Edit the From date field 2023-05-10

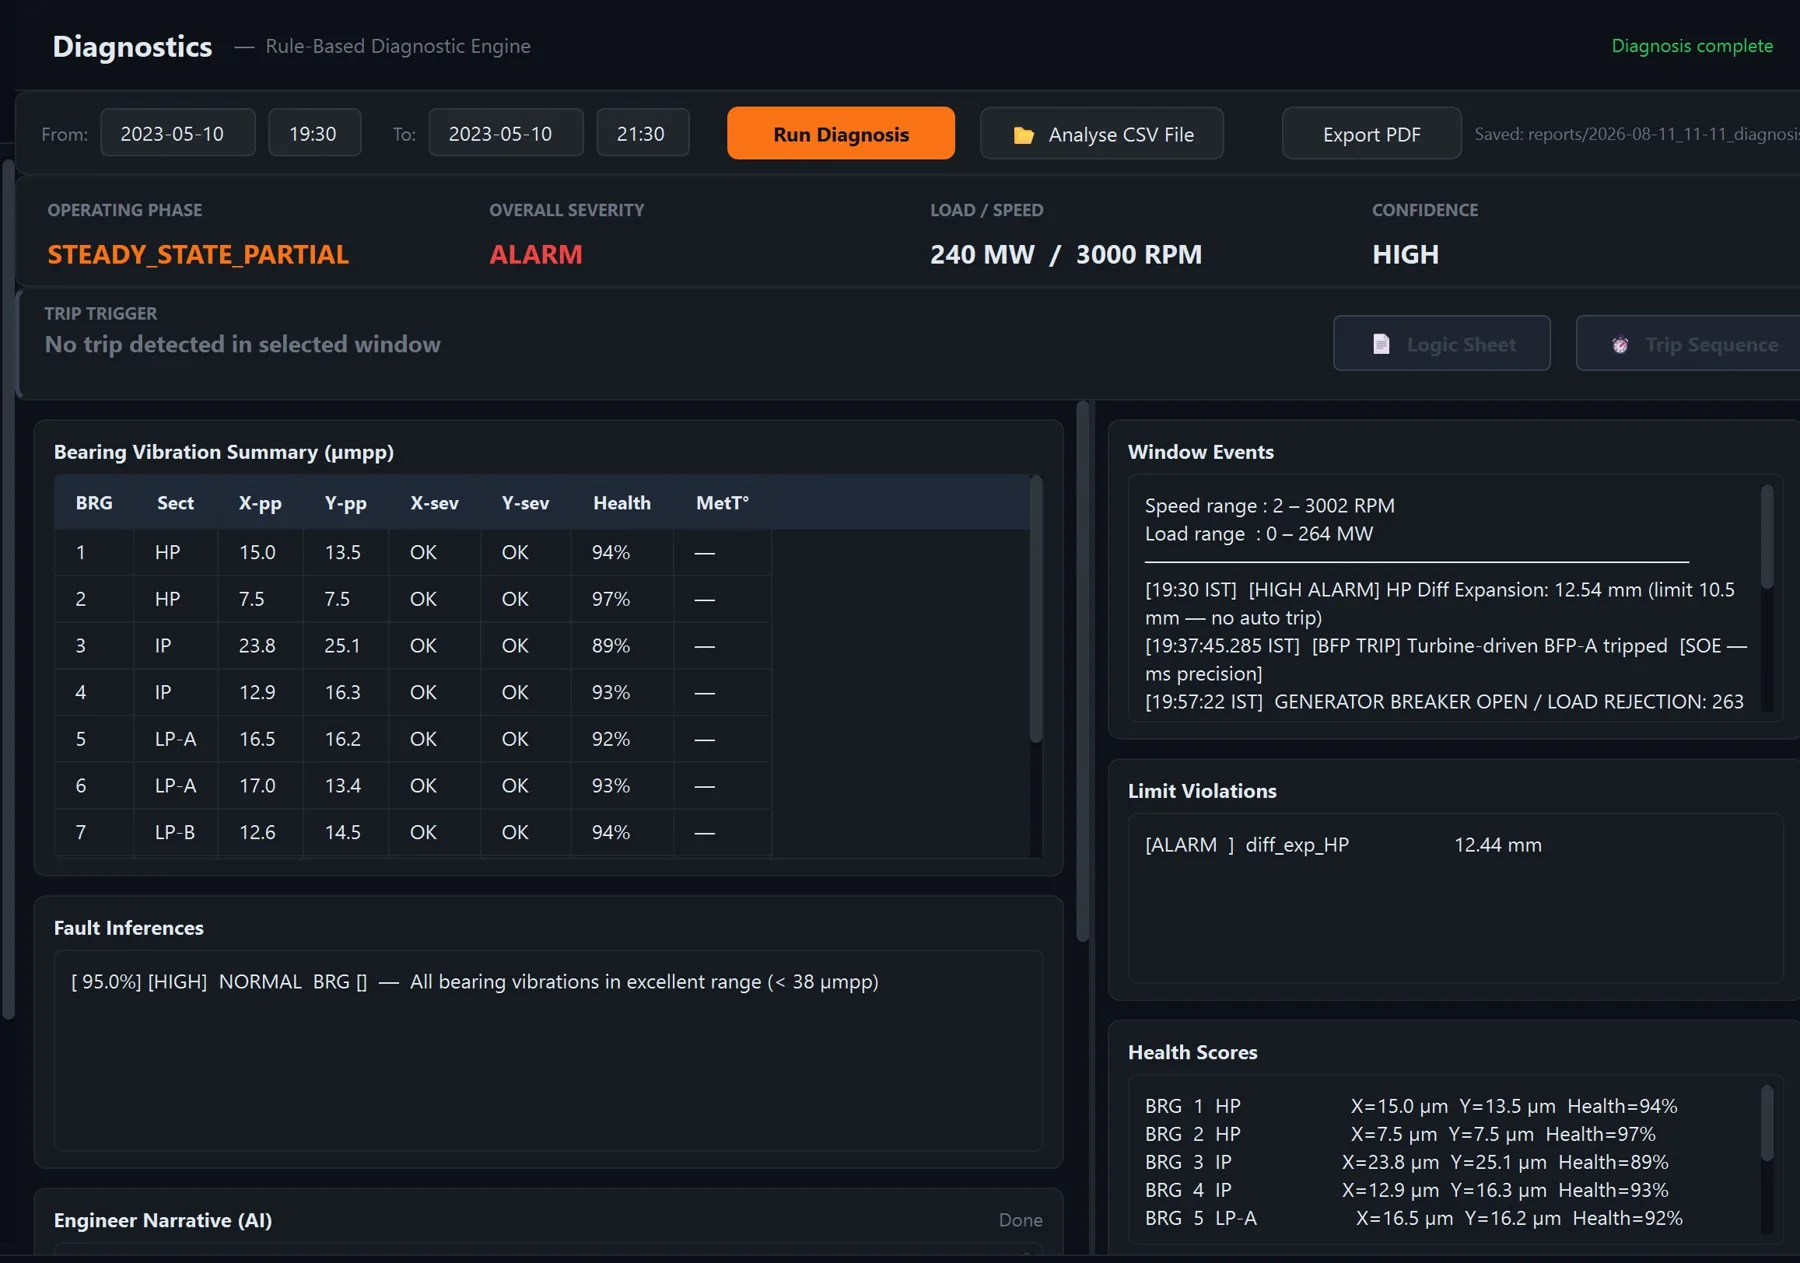pyautogui.click(x=177, y=133)
